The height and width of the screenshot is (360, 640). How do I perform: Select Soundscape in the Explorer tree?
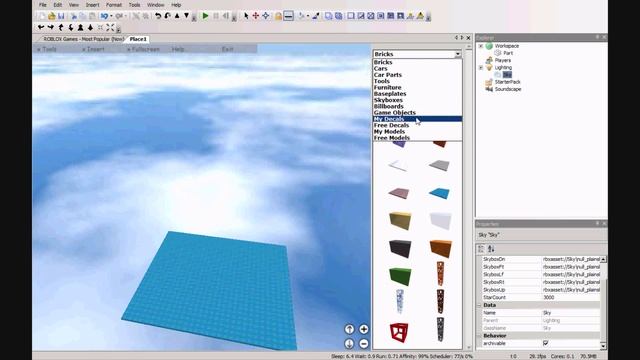tap(508, 89)
